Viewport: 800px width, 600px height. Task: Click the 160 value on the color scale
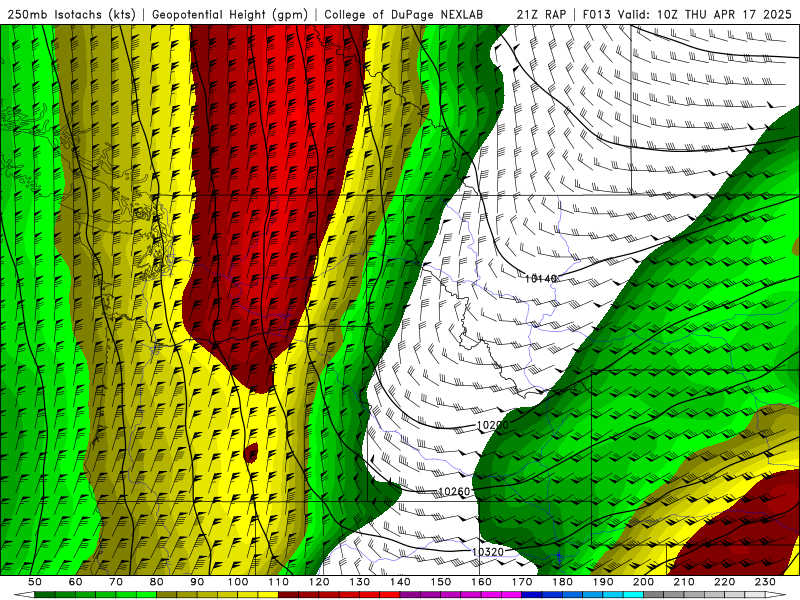point(481,582)
